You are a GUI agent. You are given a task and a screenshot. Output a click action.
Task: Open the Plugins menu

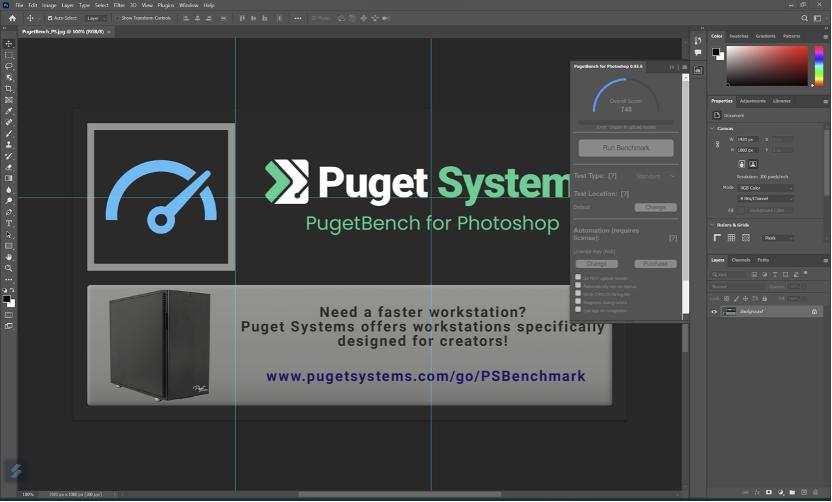point(166,5)
